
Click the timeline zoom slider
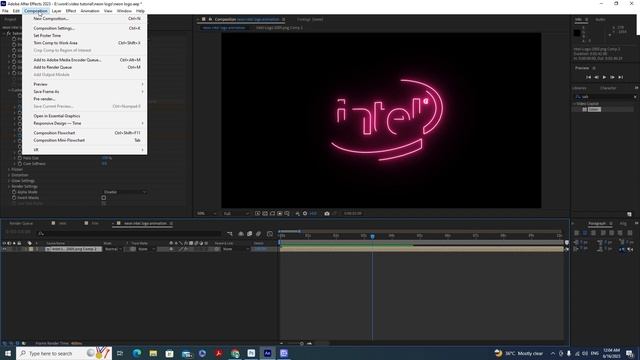click(302, 344)
